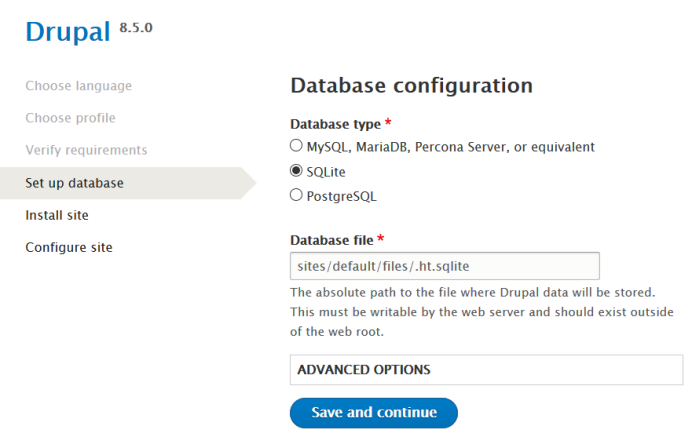Click the Choose language installation step

(78, 86)
